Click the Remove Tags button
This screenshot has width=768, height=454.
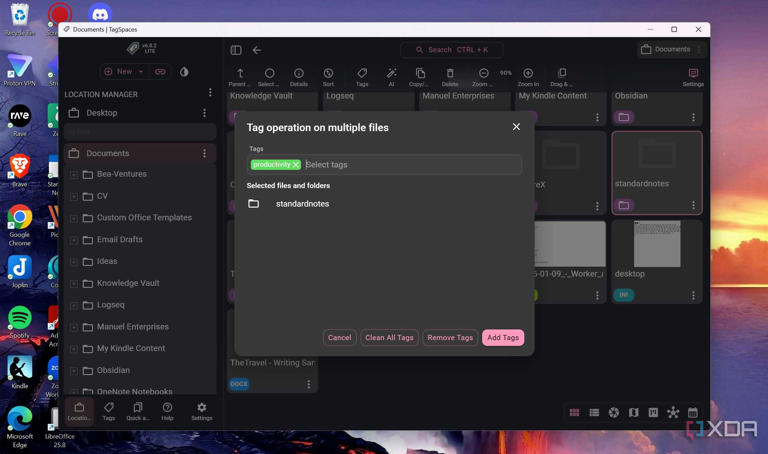(x=450, y=338)
